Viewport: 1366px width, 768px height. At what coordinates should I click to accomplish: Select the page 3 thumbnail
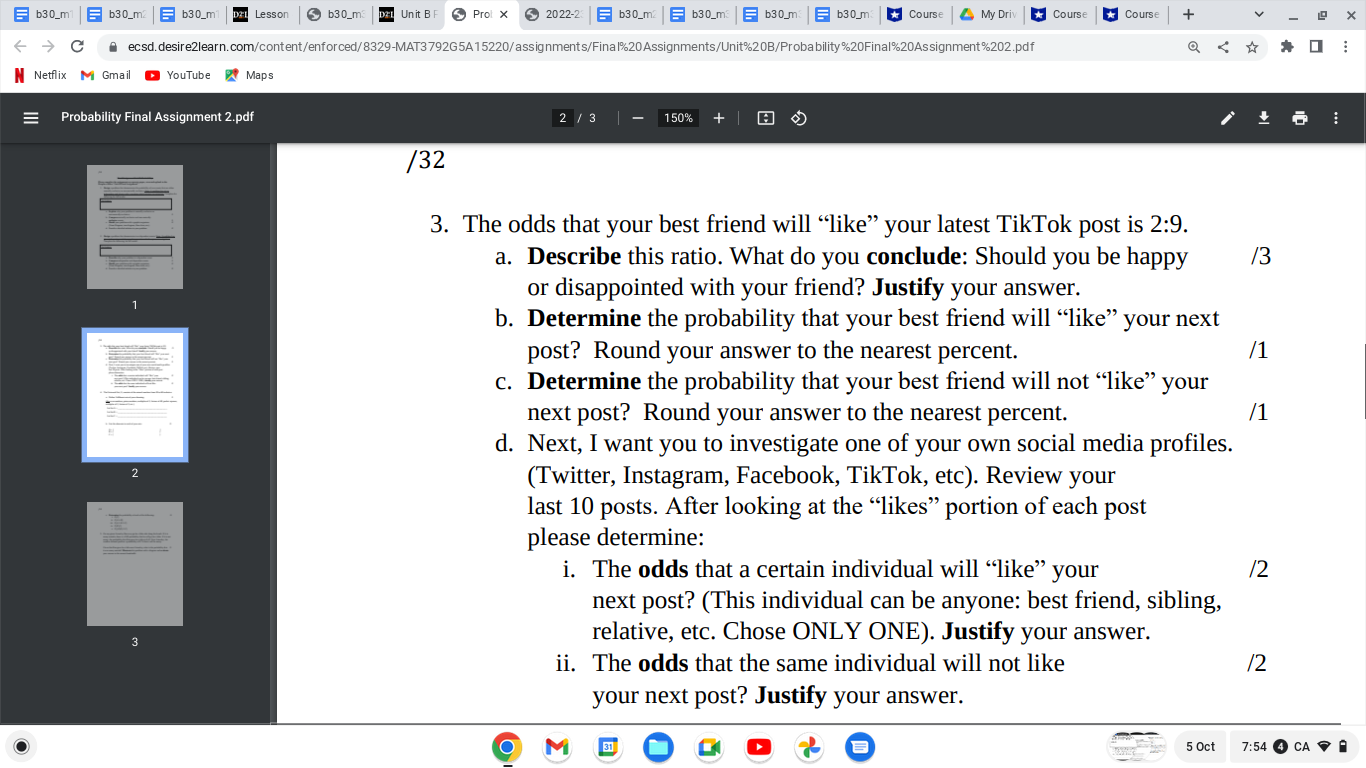(x=134, y=563)
